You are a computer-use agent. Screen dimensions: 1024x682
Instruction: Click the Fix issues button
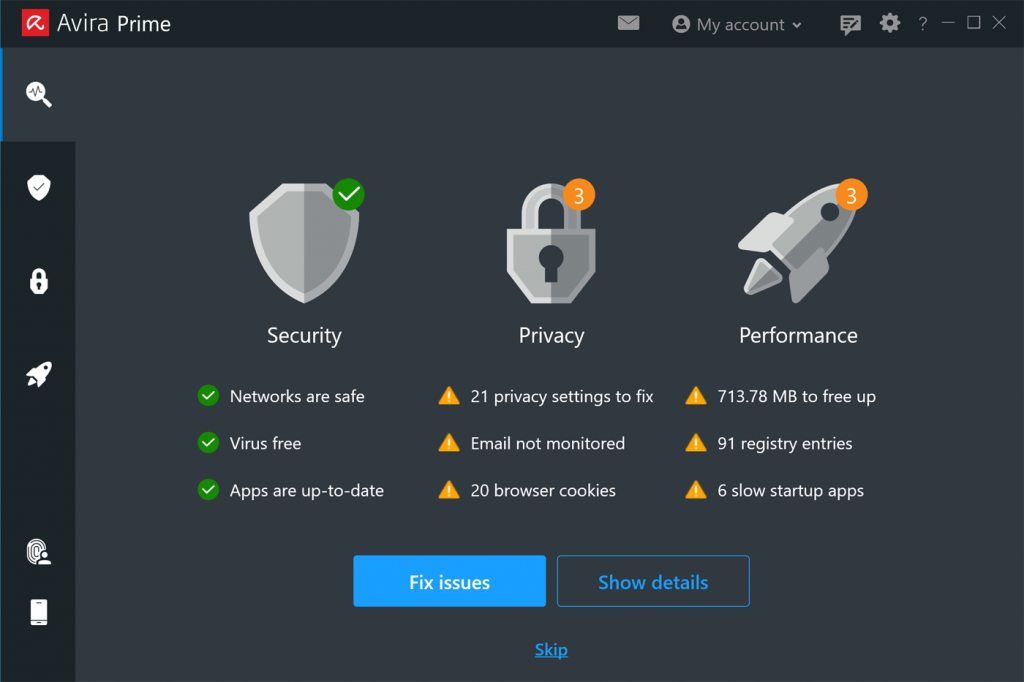449,581
